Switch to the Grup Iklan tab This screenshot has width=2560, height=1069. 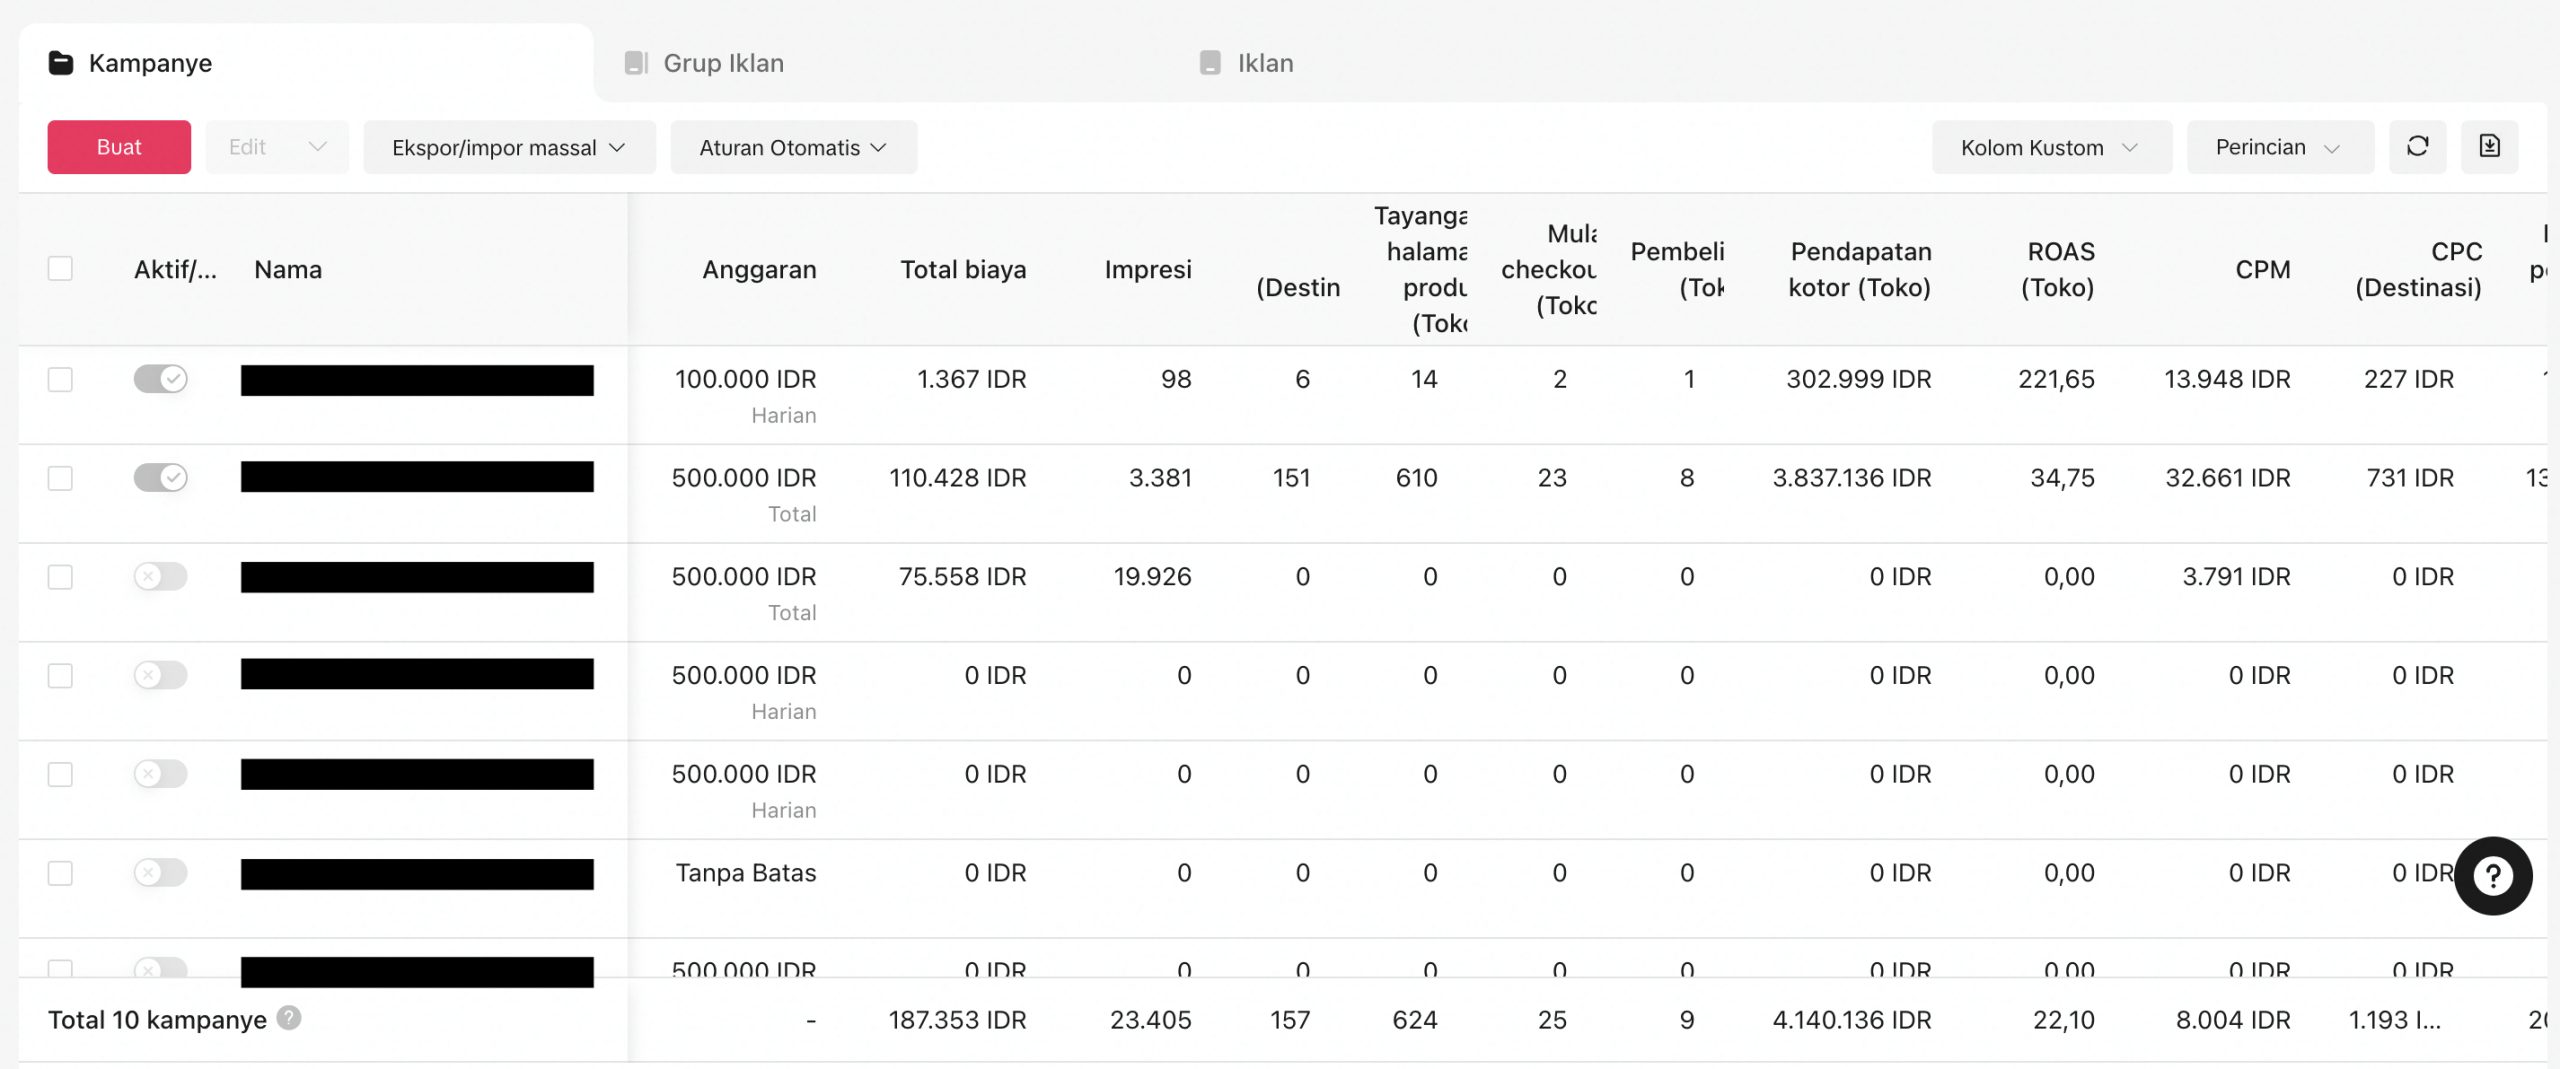pyautogui.click(x=723, y=63)
